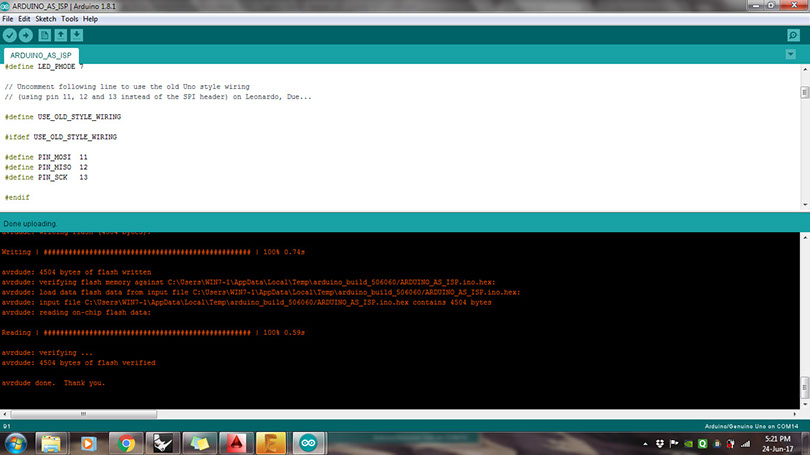
Task: Click the console vertical scrollbar thumb
Action: tap(804, 387)
